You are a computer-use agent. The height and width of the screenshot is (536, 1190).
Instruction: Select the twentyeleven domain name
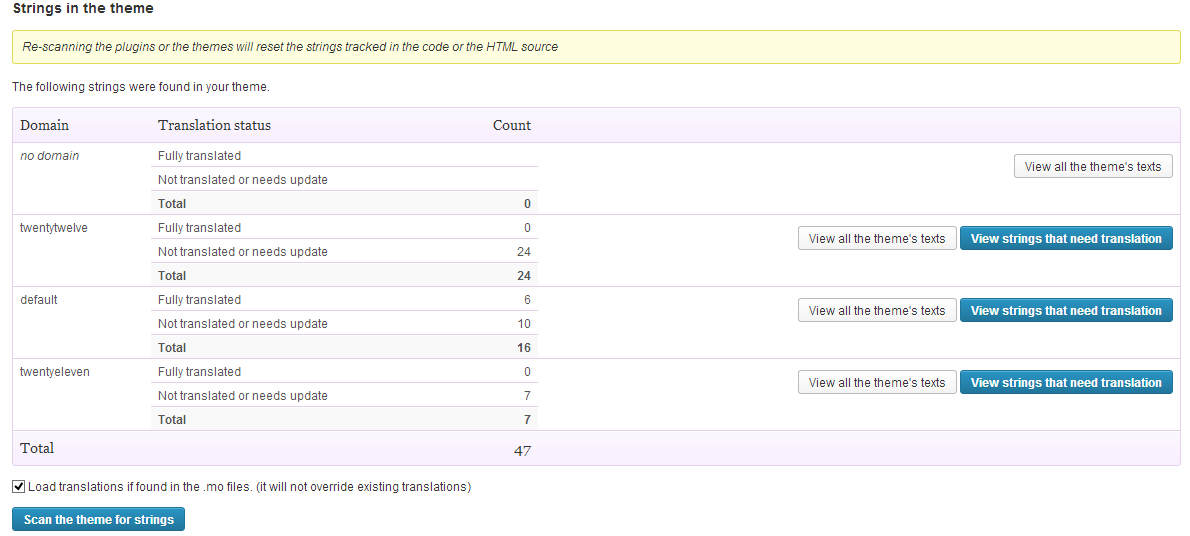pyautogui.click(x=55, y=372)
